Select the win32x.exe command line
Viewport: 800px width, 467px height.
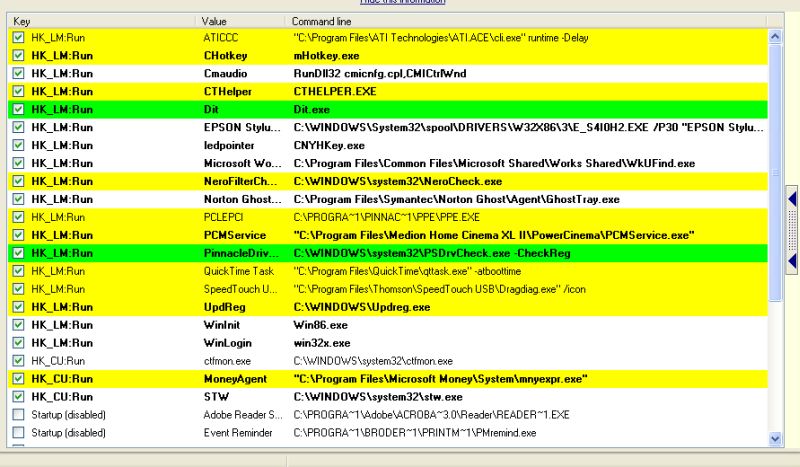tap(322, 343)
